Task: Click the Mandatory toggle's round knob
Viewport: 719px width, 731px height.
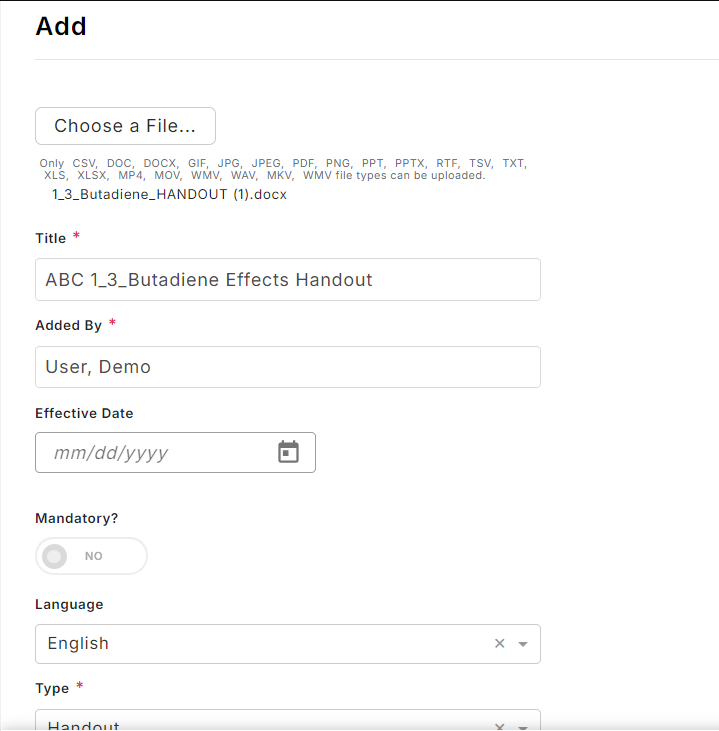Action: 55,556
